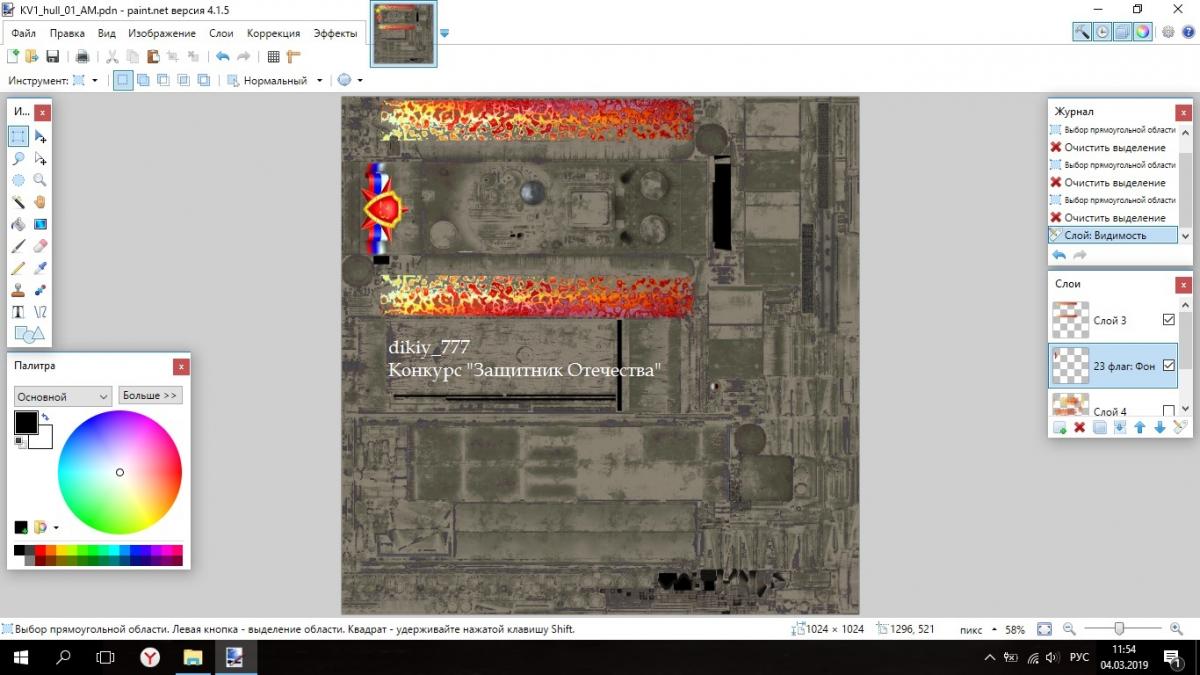Save the image with the floppy icon
Viewport: 1200px width, 675px height.
(x=52, y=57)
